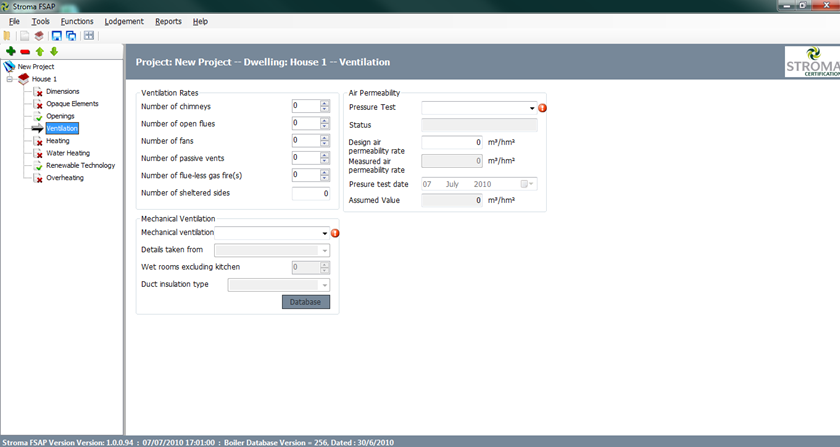Viewport: 840px width, 447px height.
Task: Click the green move up arrow icon
Action: tap(40, 51)
